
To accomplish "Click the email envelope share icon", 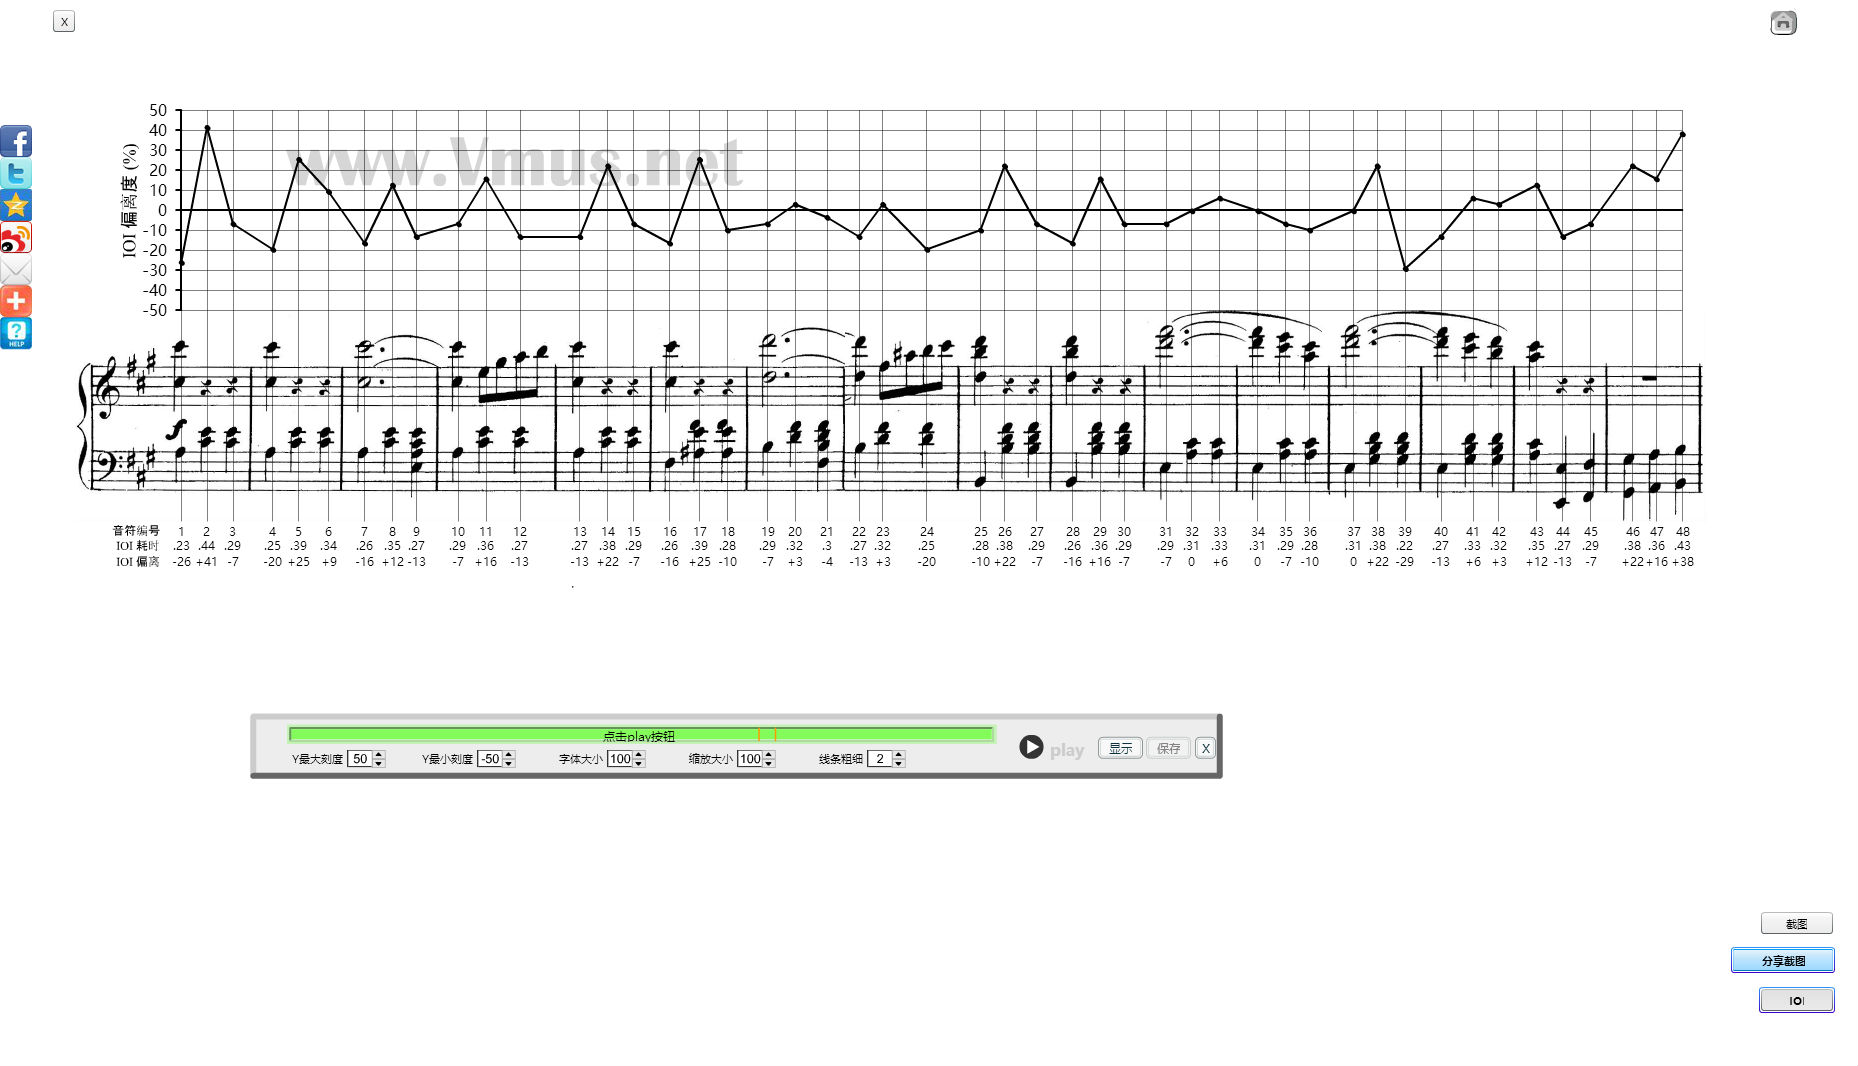I will point(16,270).
